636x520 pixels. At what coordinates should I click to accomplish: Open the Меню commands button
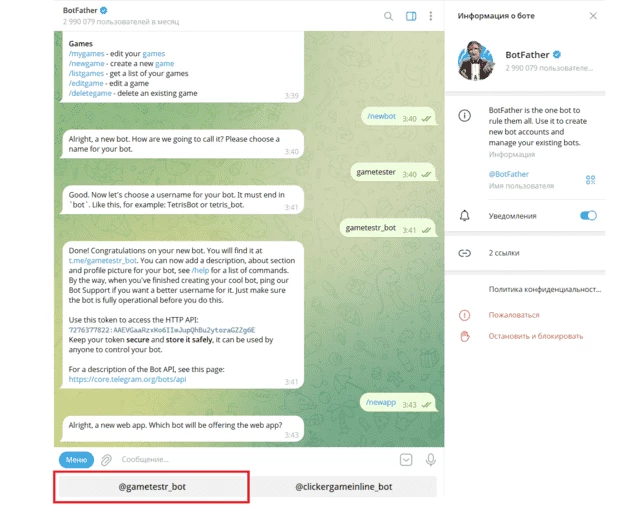[x=76, y=460]
